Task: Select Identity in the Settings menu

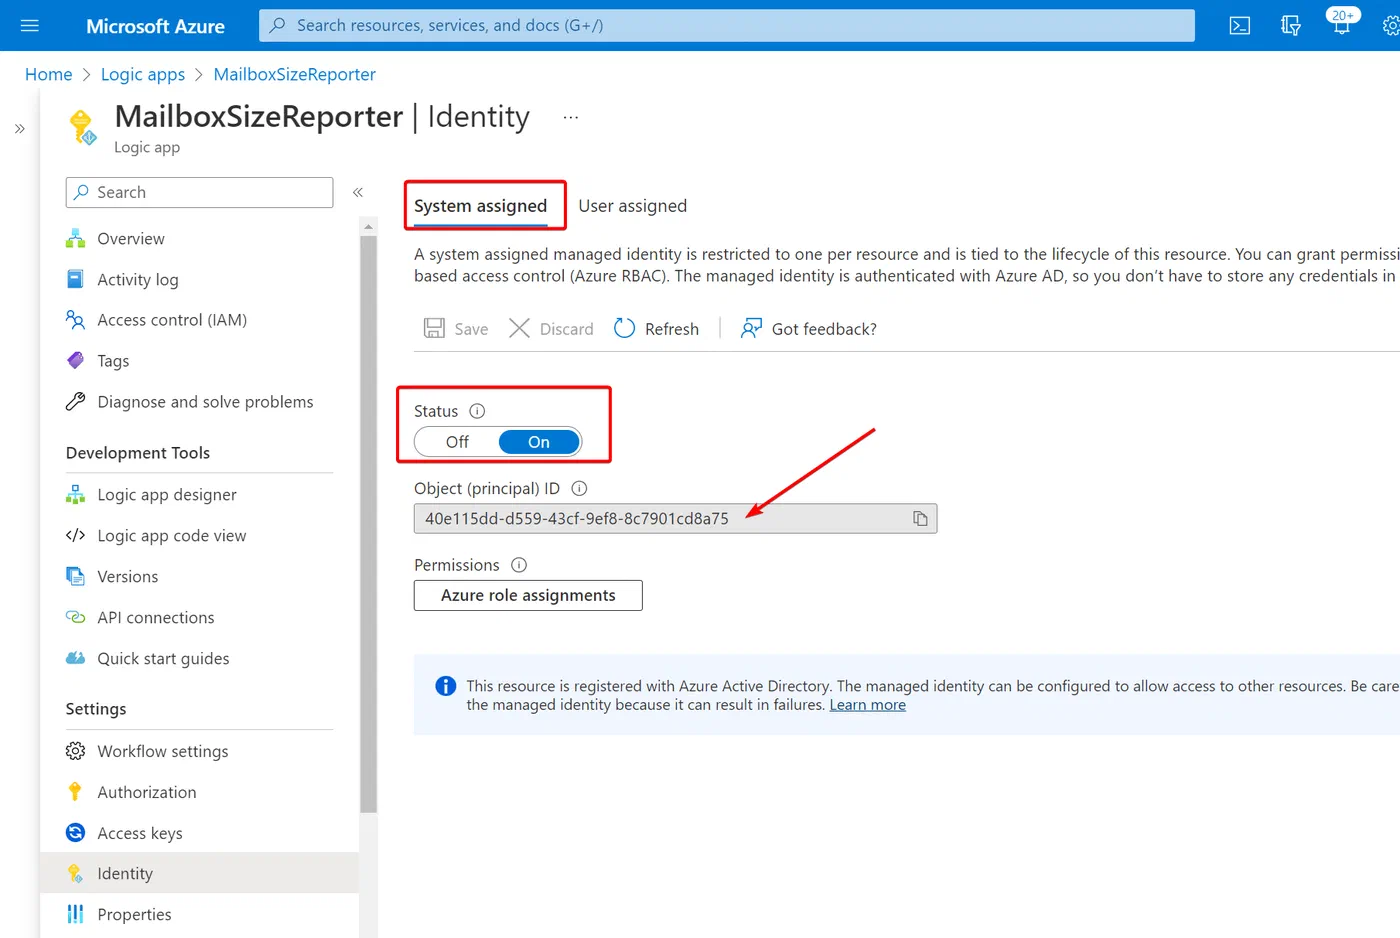Action: [x=199, y=873]
